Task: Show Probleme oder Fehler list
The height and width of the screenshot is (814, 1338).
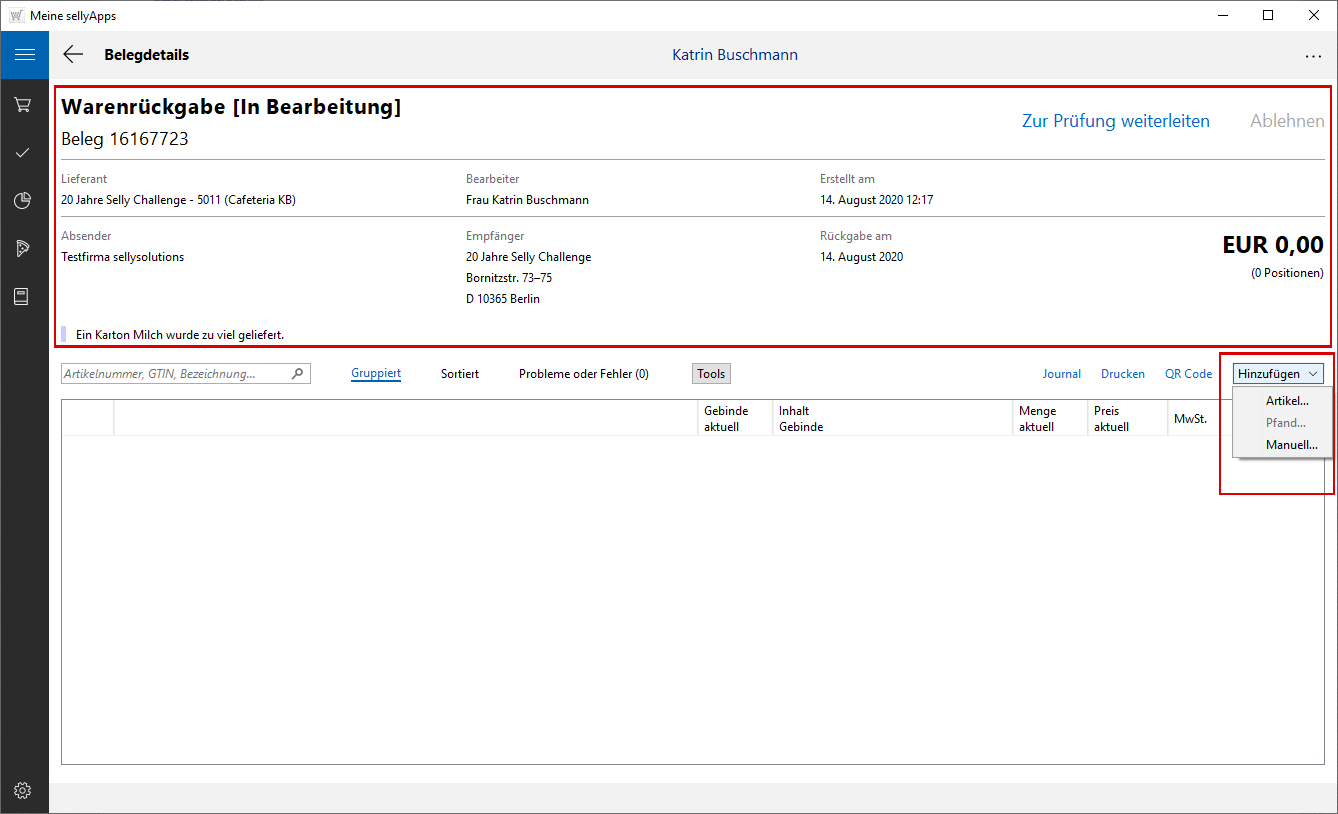Action: point(583,374)
